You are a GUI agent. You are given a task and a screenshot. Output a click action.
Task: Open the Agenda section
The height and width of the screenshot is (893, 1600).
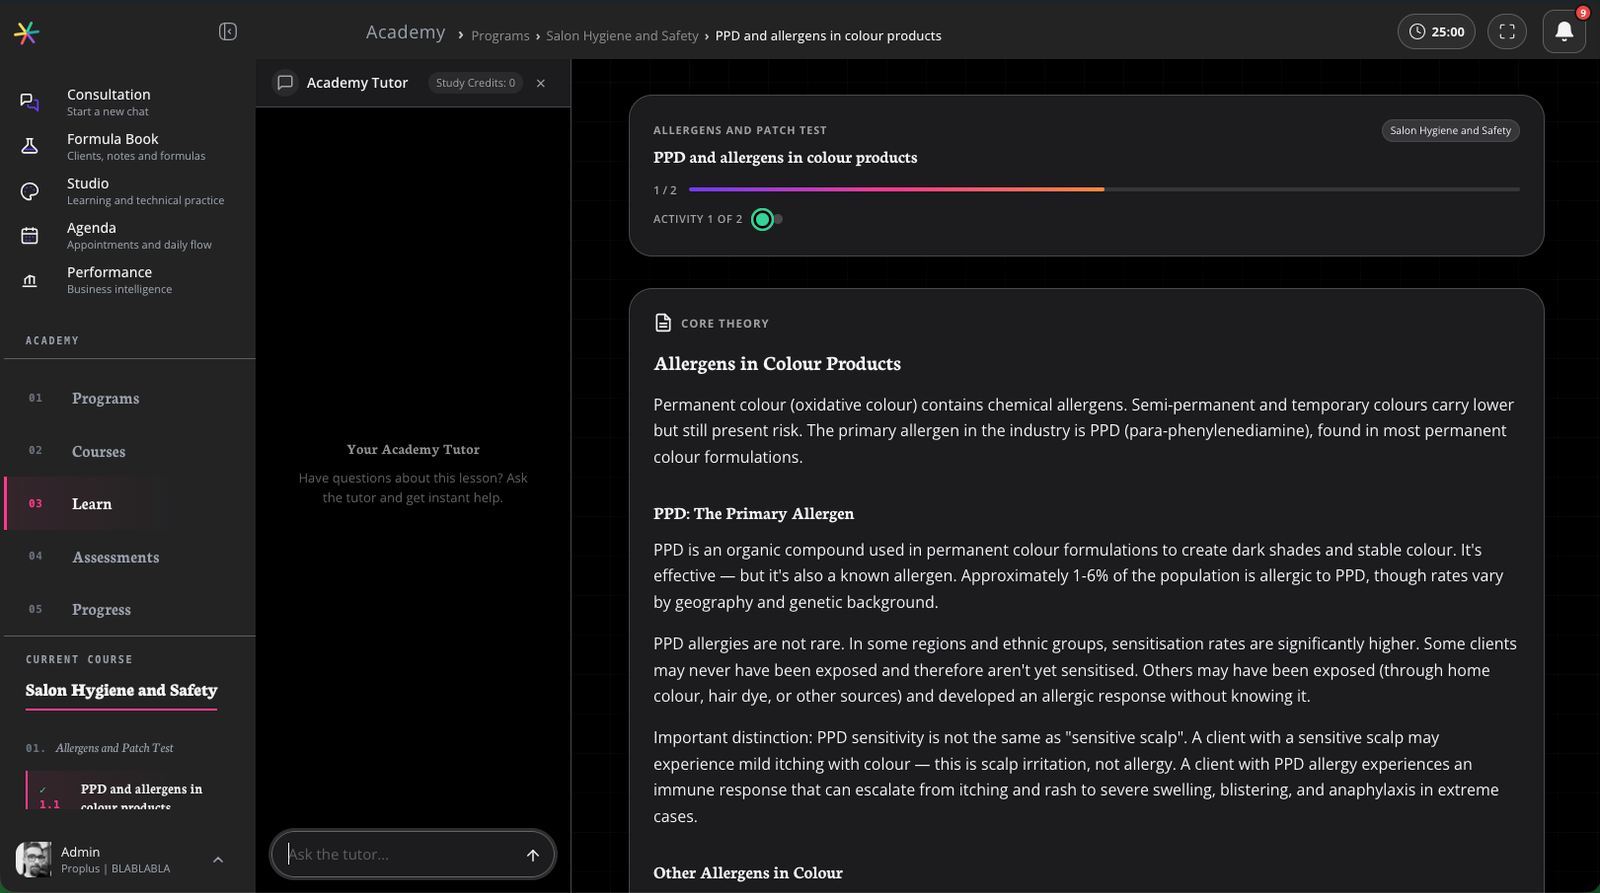(x=130, y=235)
